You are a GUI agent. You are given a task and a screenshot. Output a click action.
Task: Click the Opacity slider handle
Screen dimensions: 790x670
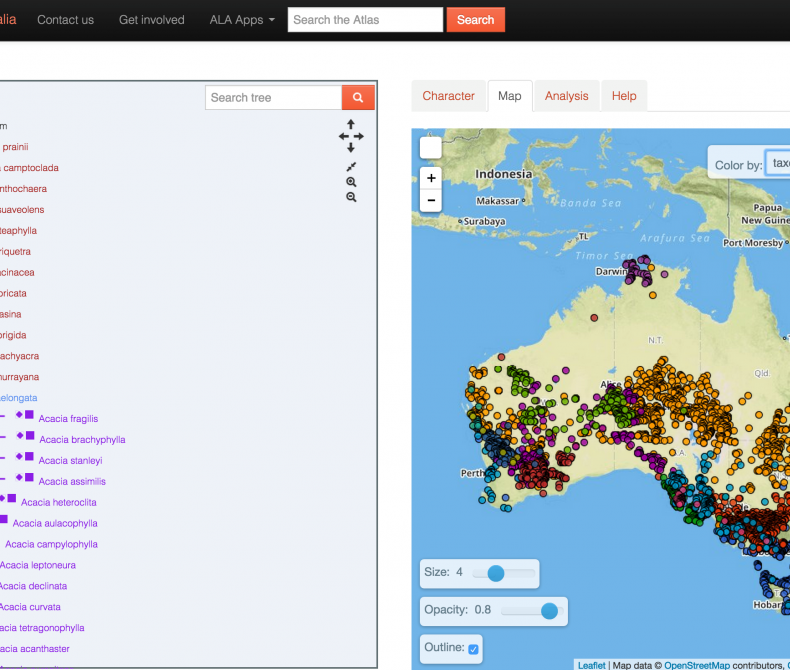tap(549, 610)
